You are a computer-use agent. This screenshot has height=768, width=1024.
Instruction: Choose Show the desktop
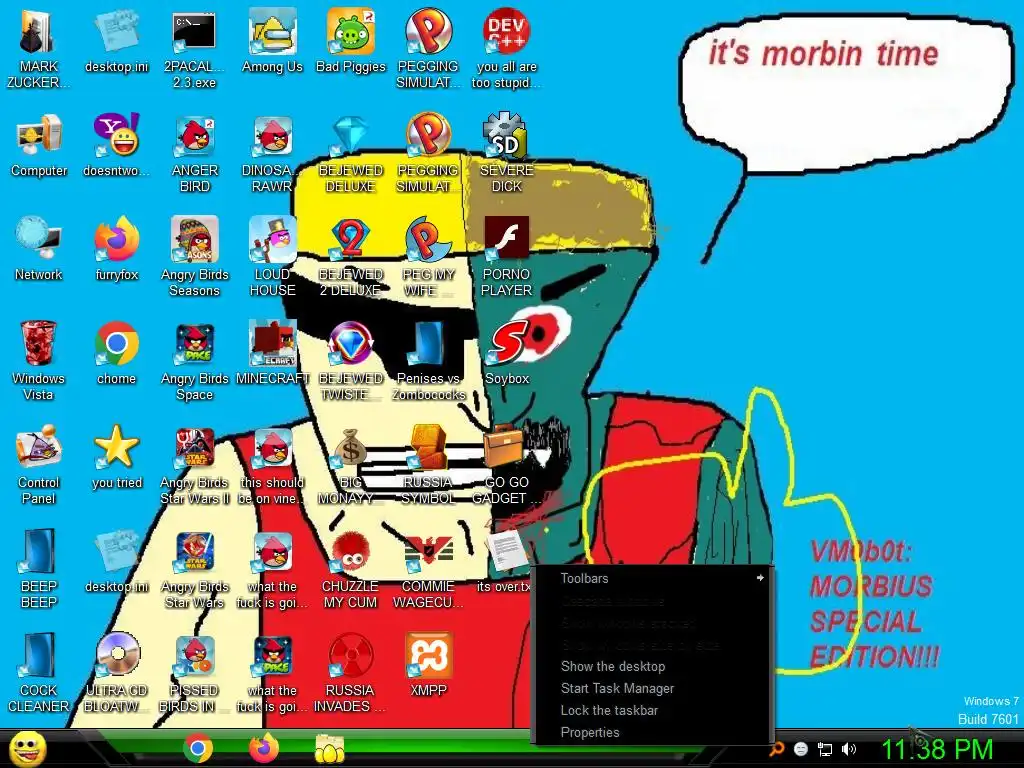[x=653, y=666]
